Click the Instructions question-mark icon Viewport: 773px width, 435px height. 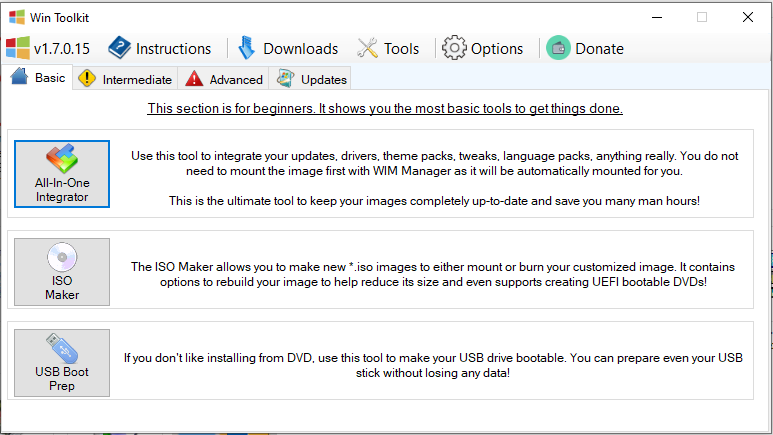(x=119, y=48)
